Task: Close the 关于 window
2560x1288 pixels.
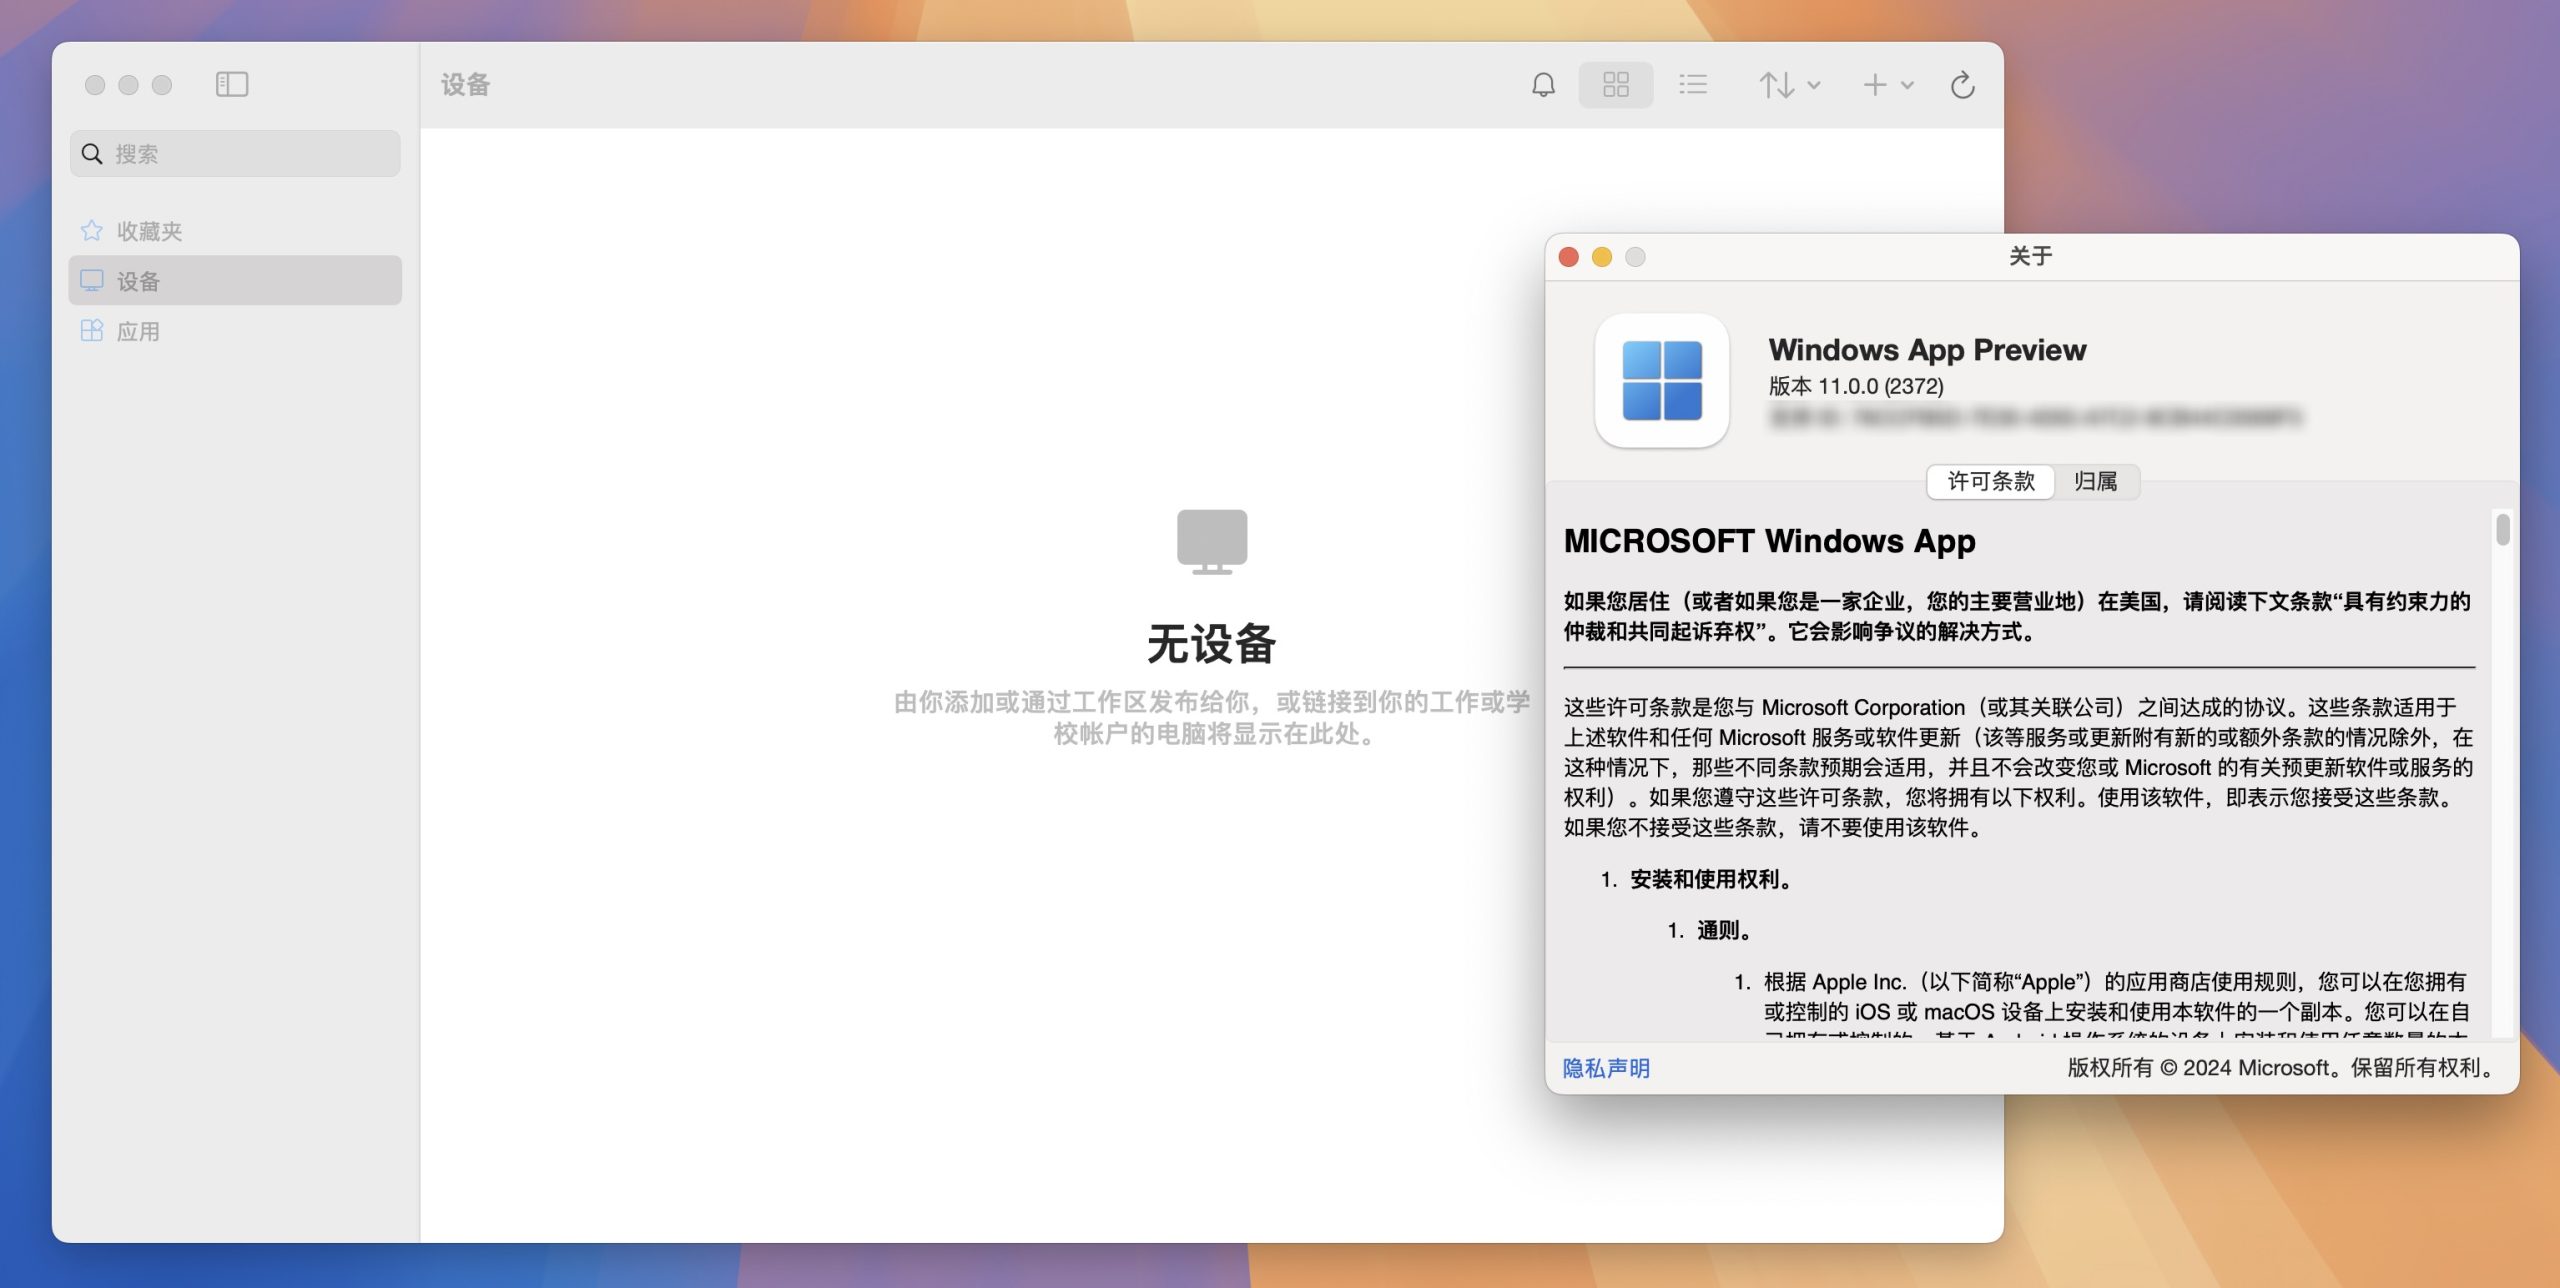Action: pyautogui.click(x=1568, y=257)
